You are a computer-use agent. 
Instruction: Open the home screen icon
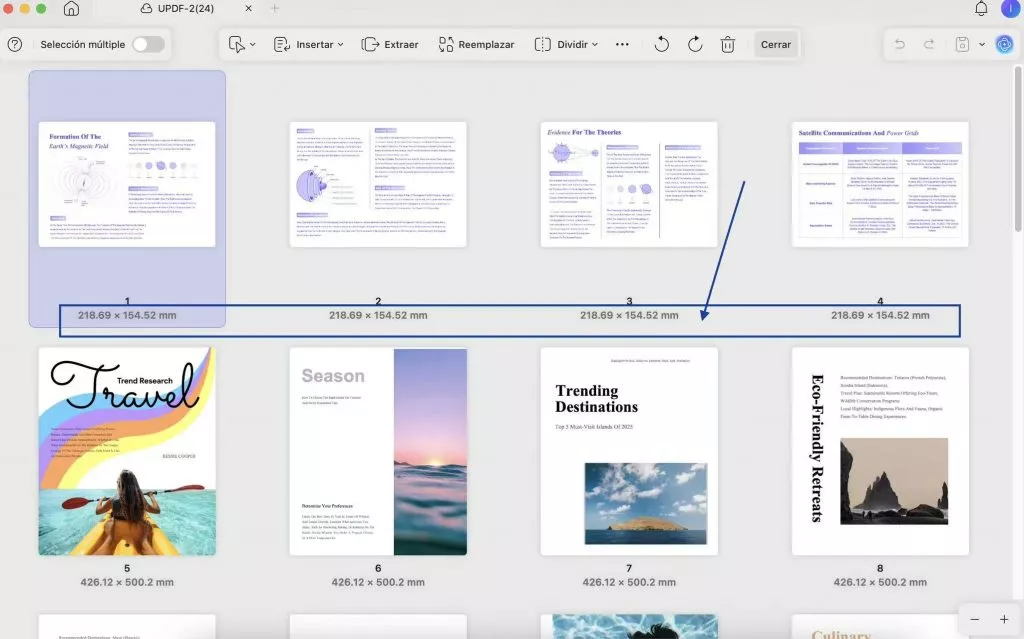point(71,8)
